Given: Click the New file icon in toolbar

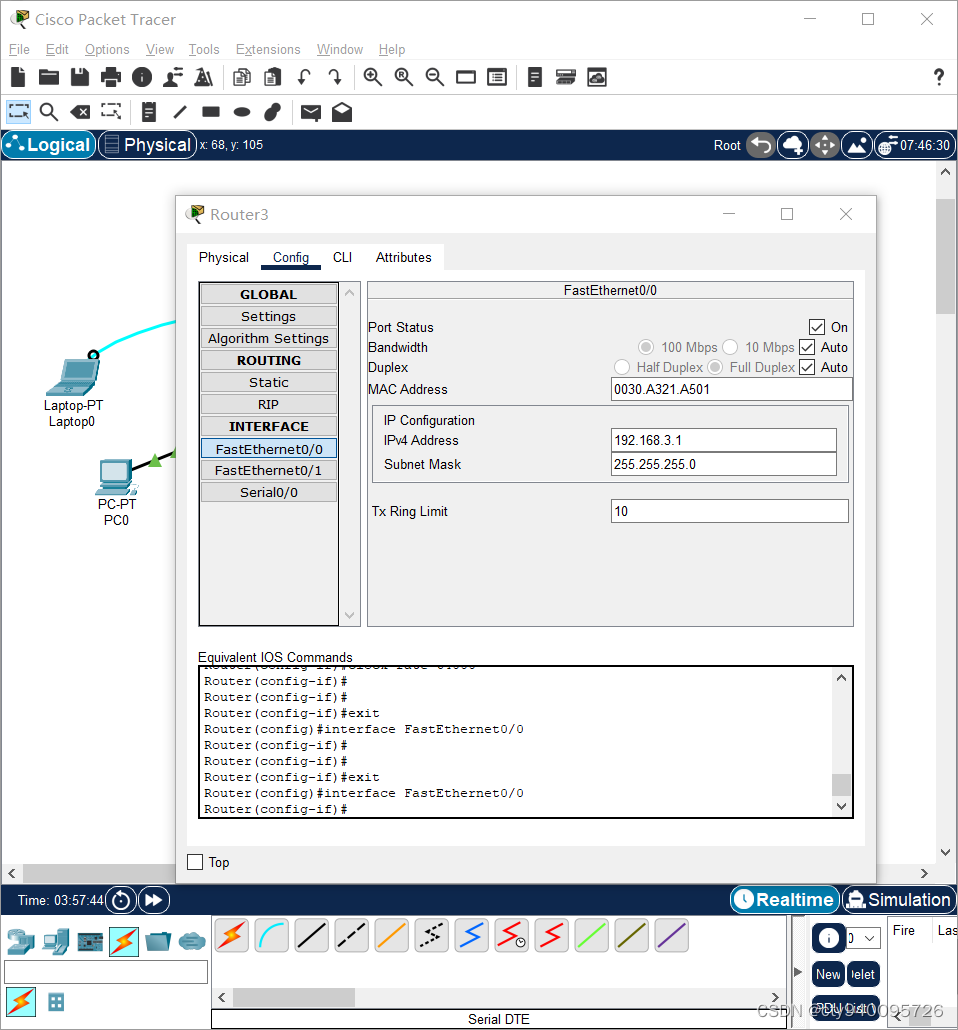Looking at the screenshot, I should point(18,78).
